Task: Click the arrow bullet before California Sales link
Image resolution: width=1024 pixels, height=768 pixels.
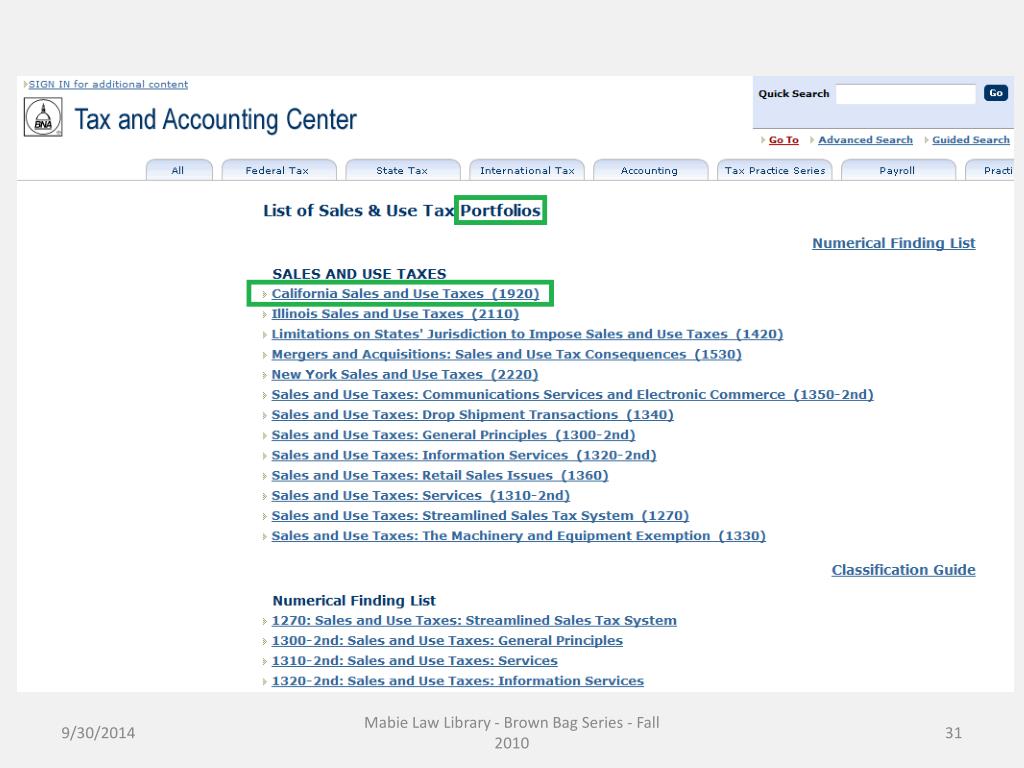Action: coord(264,295)
